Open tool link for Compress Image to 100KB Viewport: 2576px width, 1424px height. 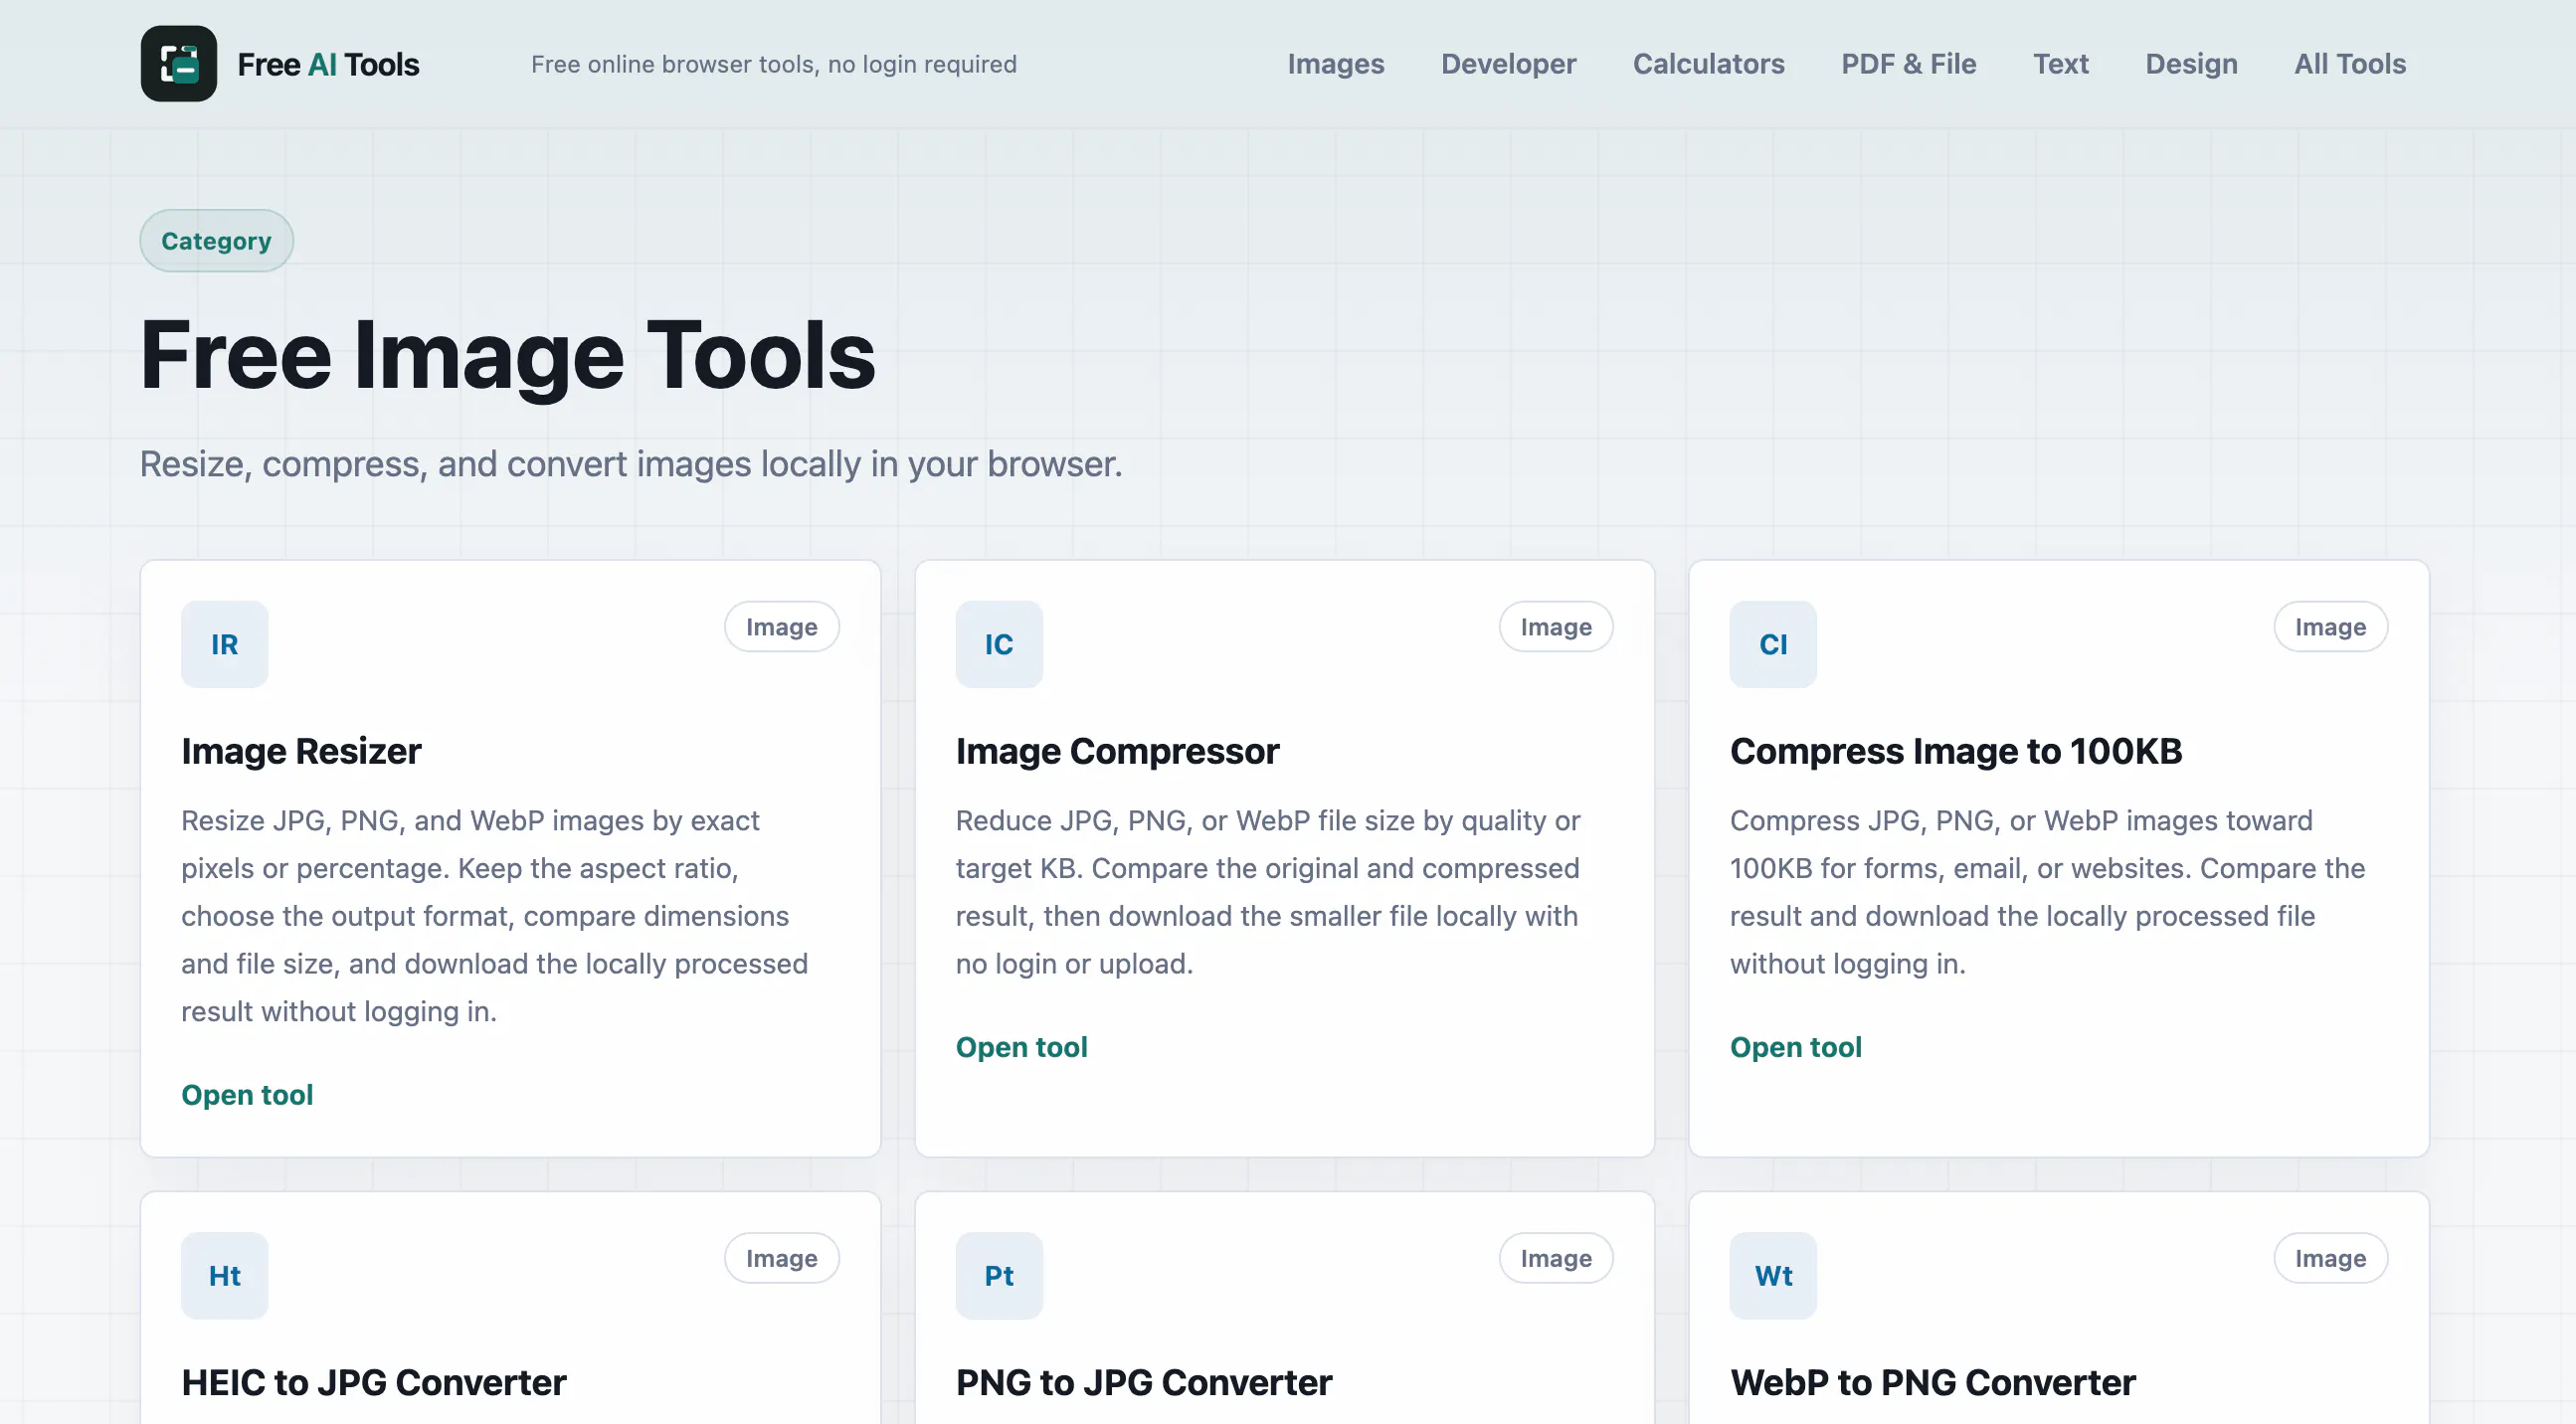pos(1796,1047)
